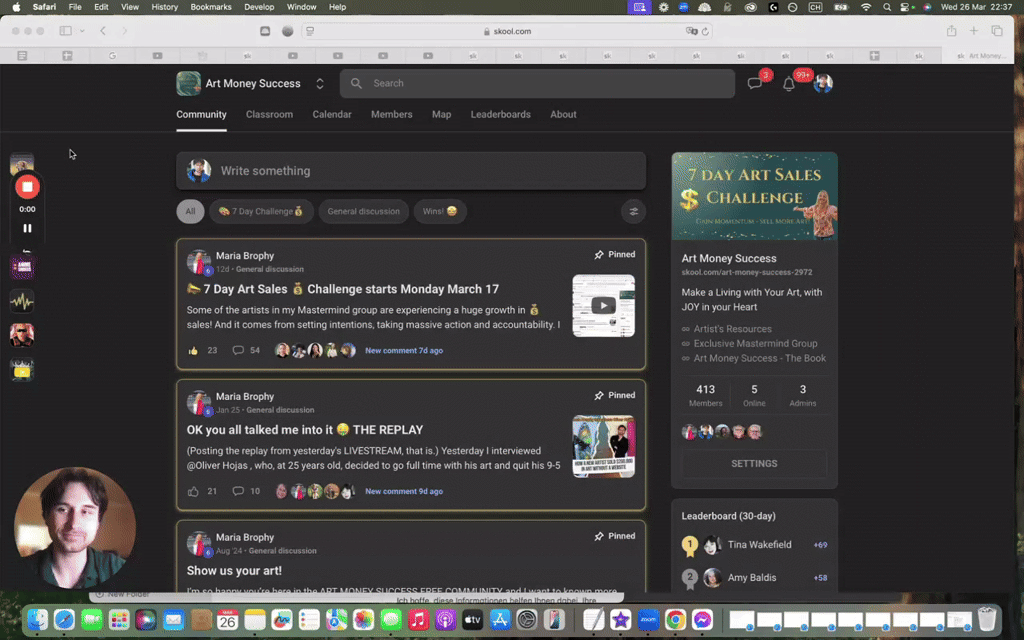The width and height of the screenshot is (1024, 640).
Task: Show the Safari tab overview
Action: tap(997, 31)
